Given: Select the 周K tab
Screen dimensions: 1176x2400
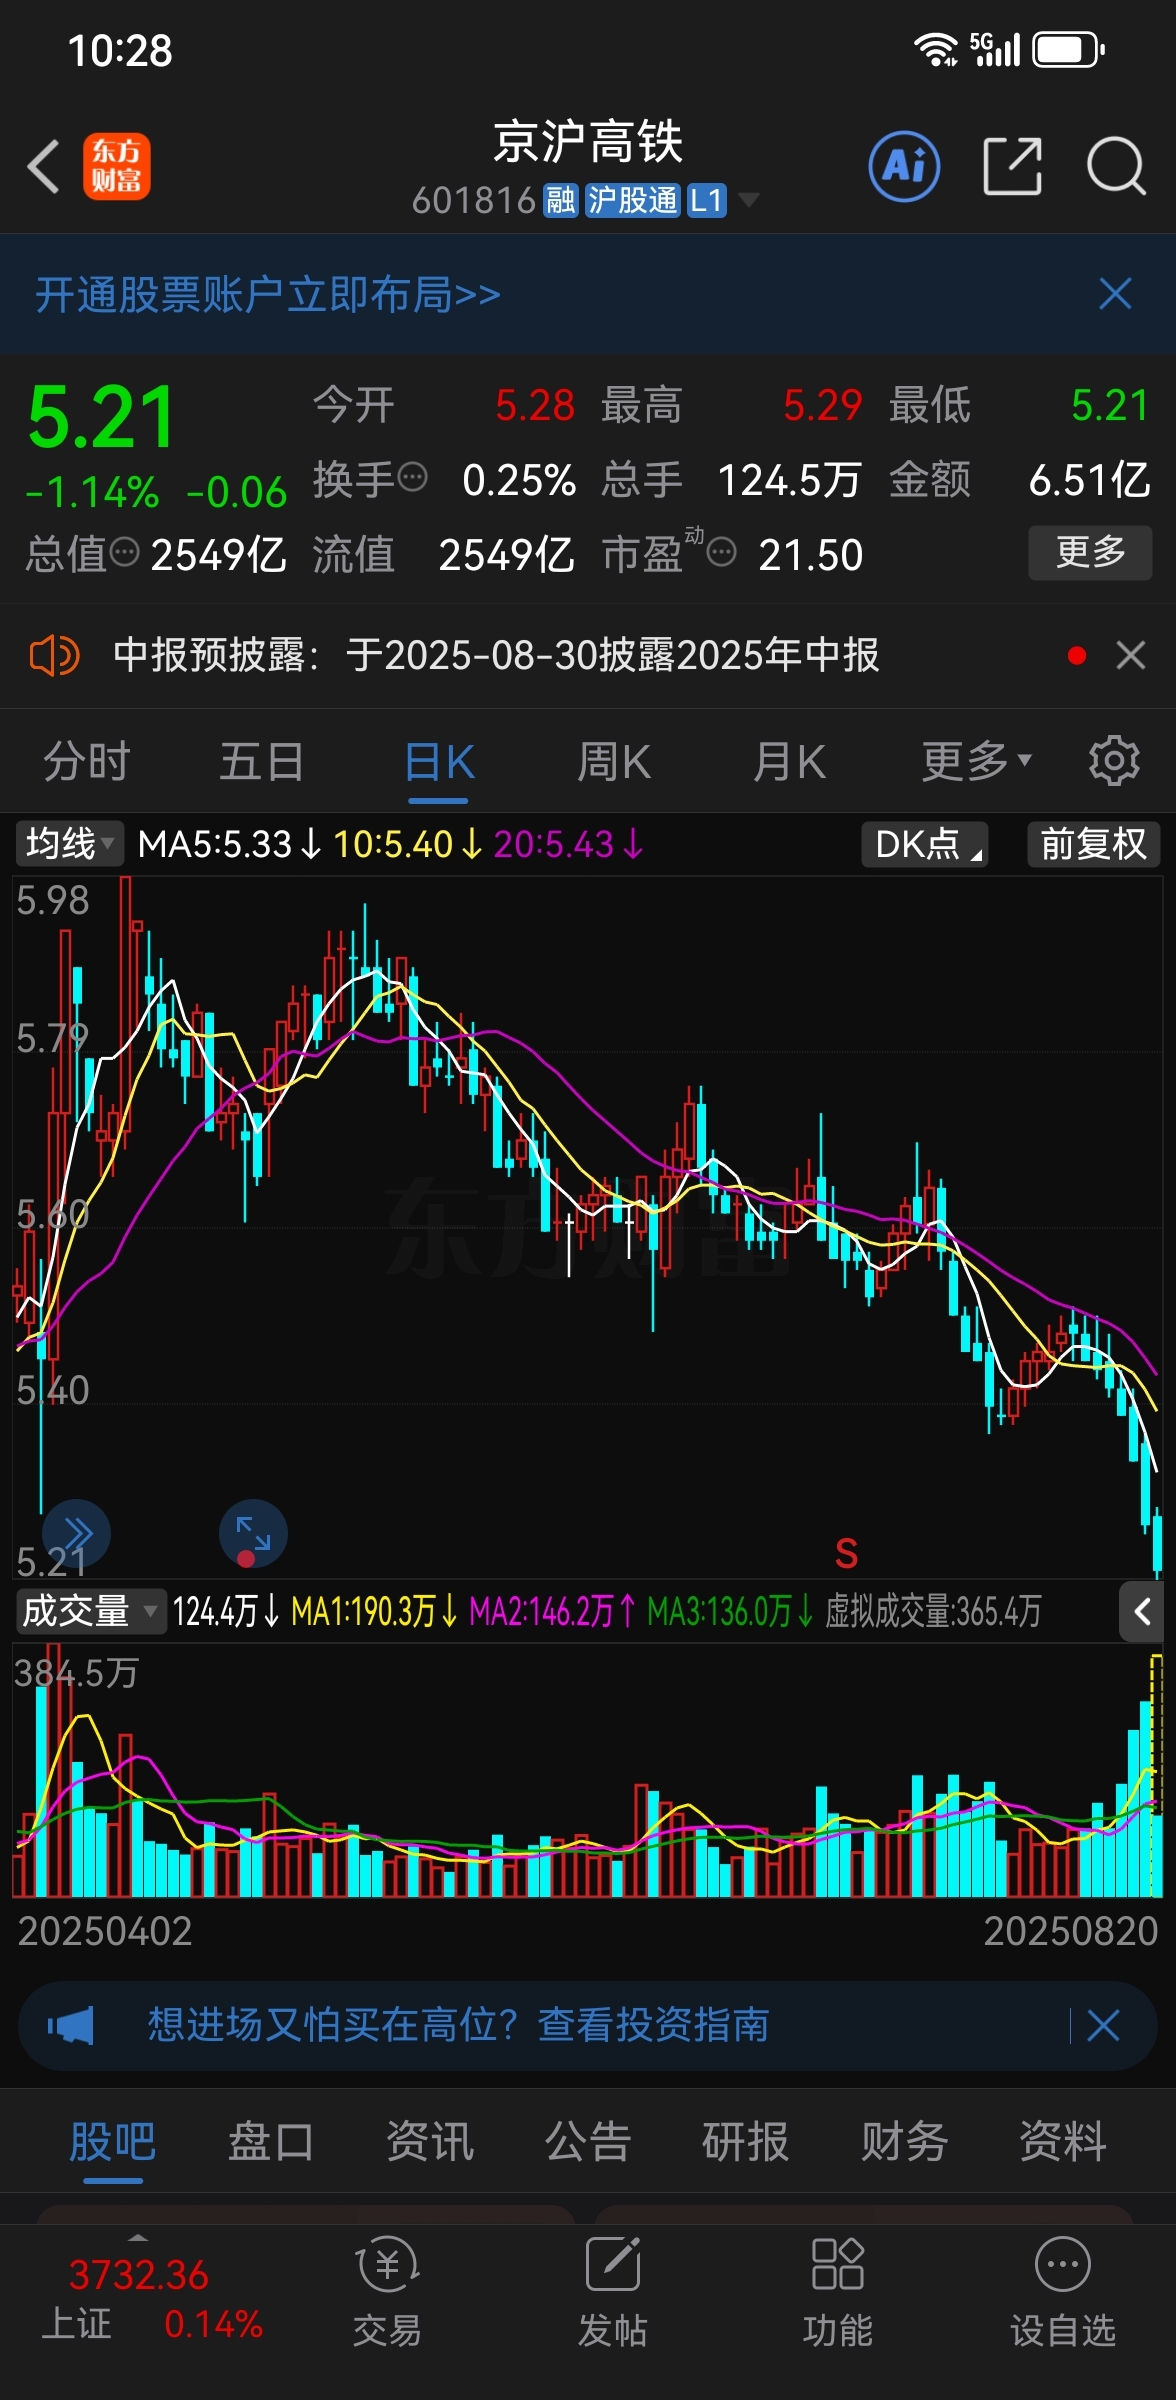Looking at the screenshot, I should click(614, 762).
